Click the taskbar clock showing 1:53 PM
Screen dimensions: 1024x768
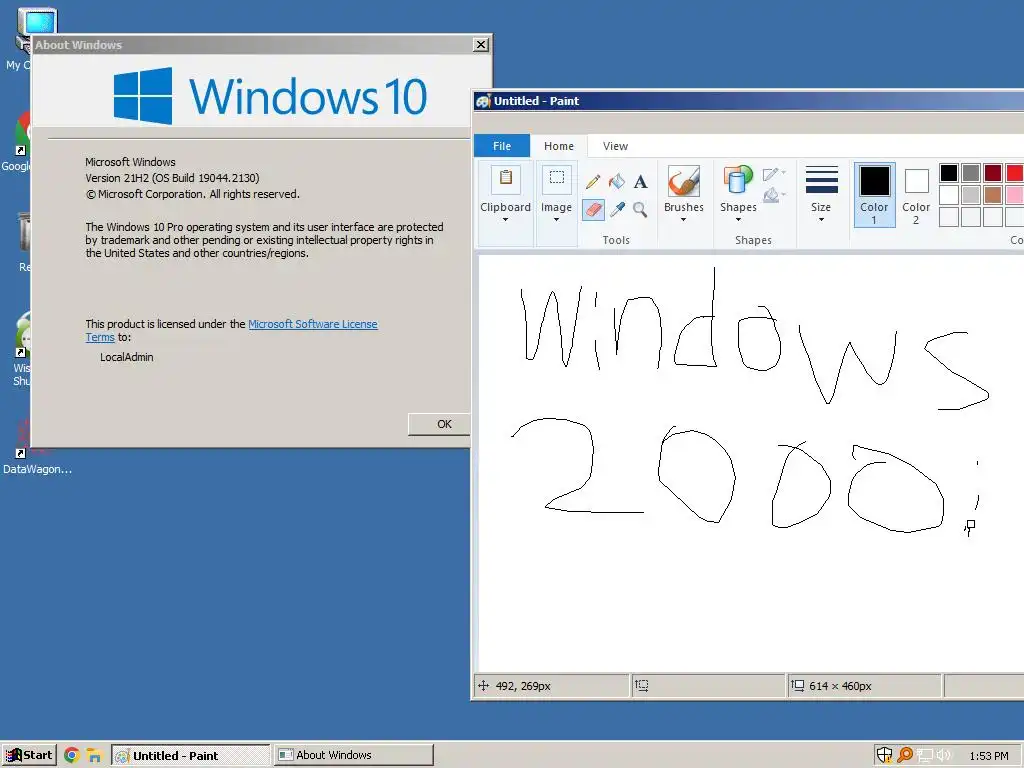[x=989, y=756]
